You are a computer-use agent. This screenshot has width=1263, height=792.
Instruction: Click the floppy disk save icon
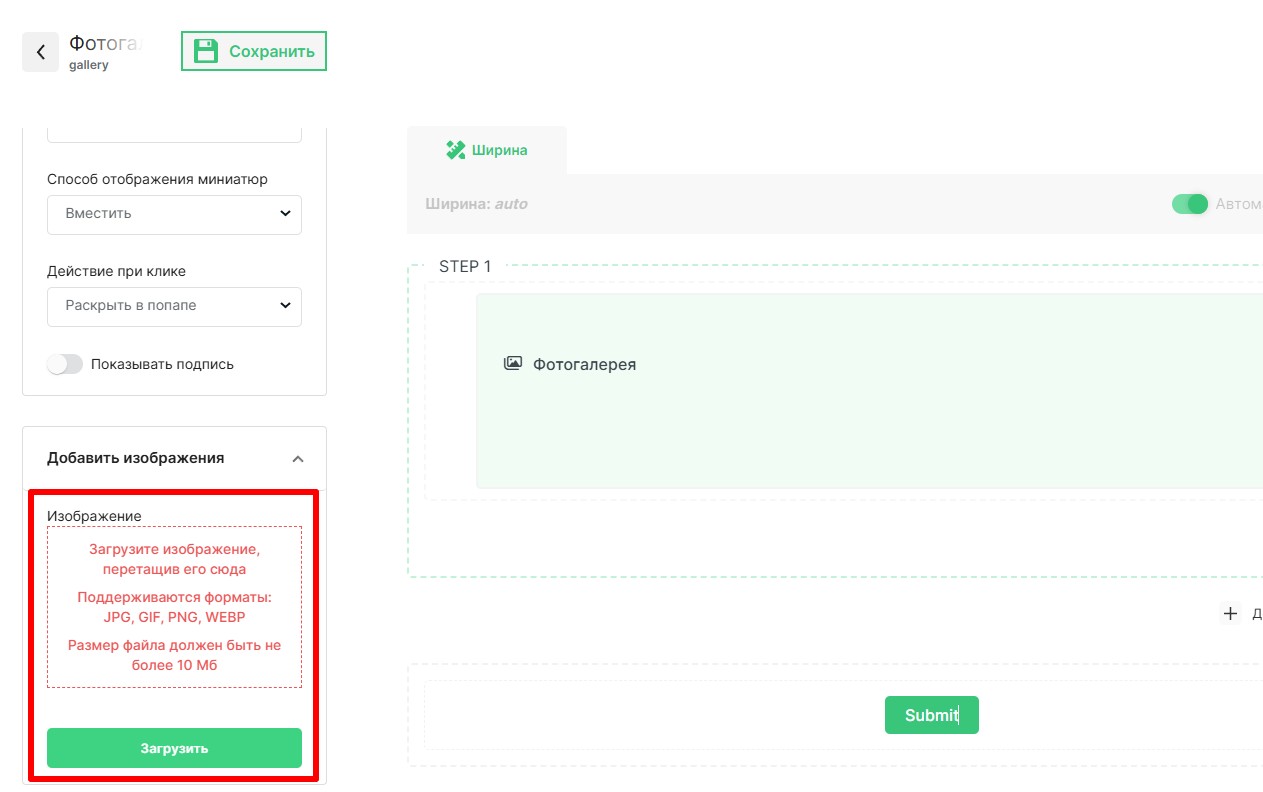(x=205, y=52)
